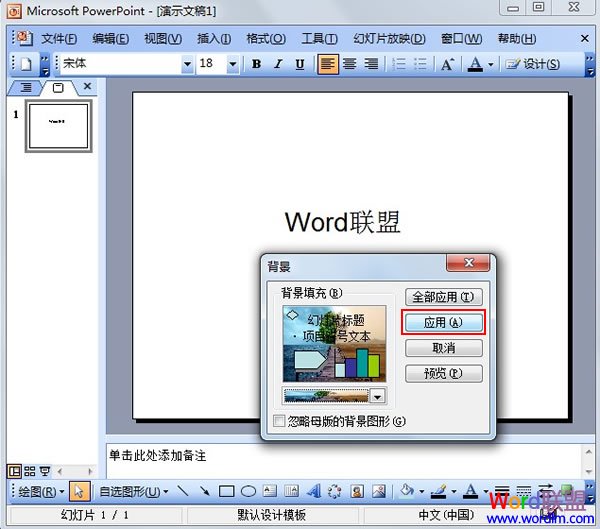Select the Line drawing tool

click(183, 491)
